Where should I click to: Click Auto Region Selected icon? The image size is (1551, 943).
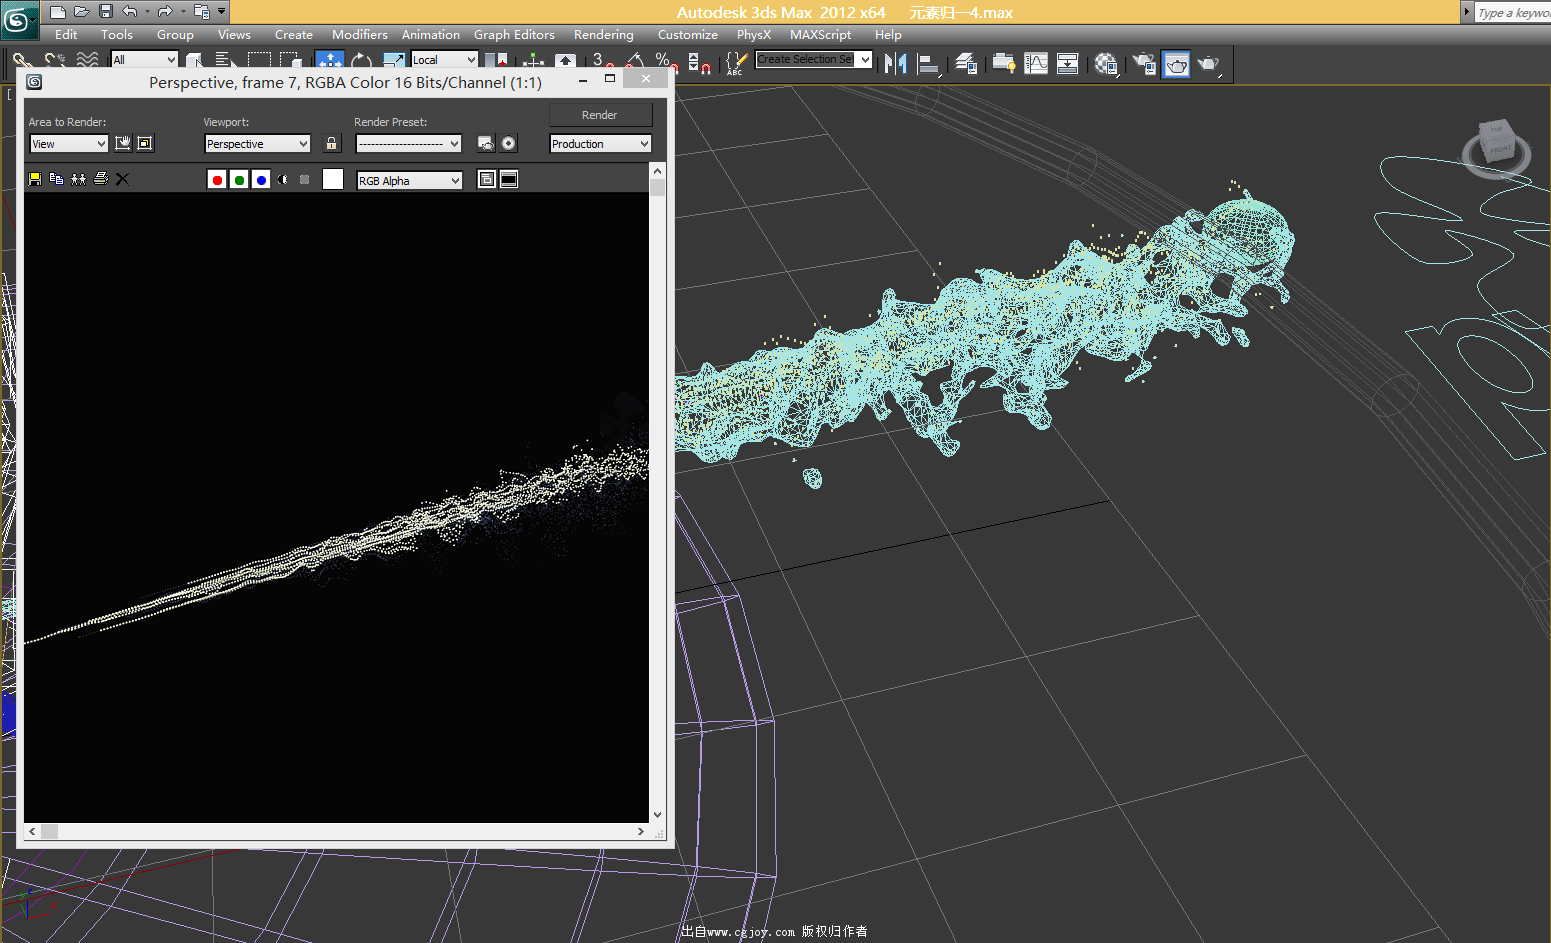tap(145, 144)
